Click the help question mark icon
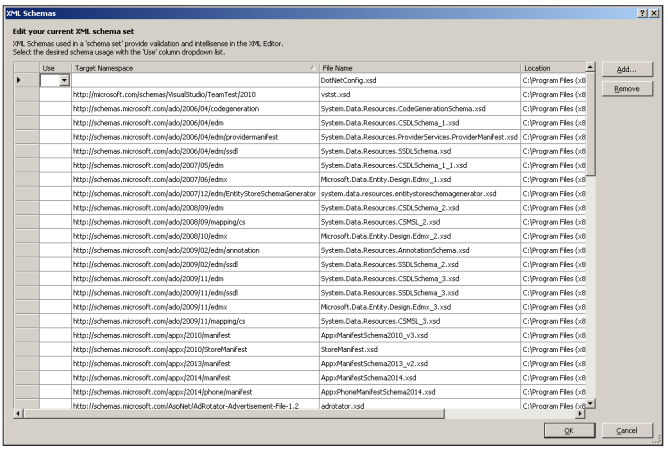Image resolution: width=668 pixels, height=451 pixels. [642, 13]
